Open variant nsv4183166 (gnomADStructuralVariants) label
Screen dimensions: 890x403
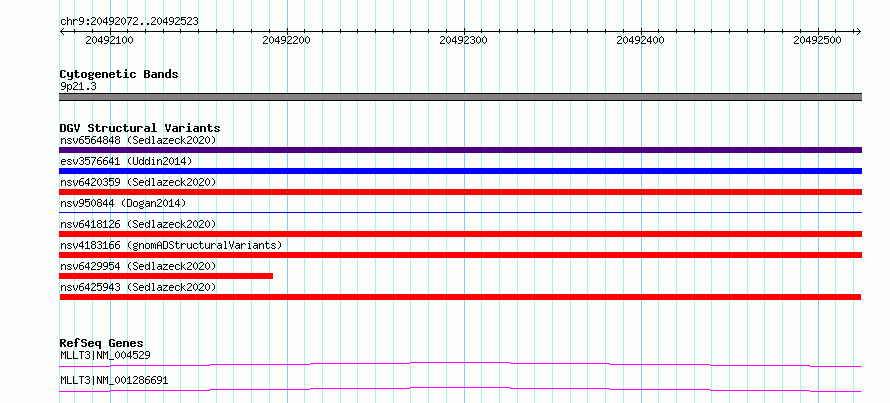(171, 245)
